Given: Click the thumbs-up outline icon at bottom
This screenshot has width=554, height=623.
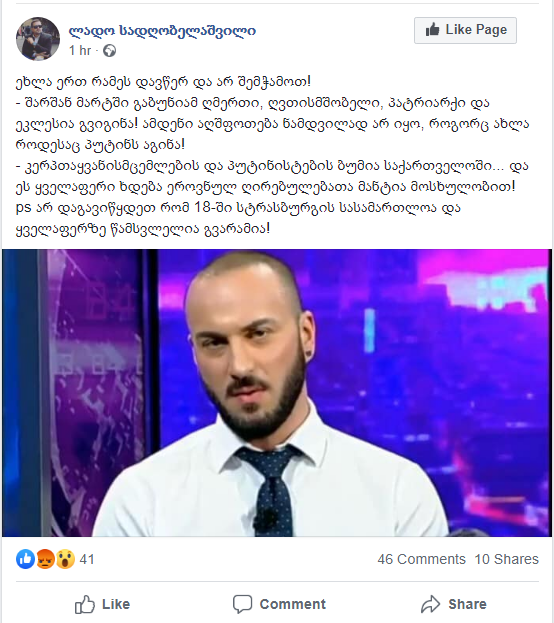Looking at the screenshot, I should (85, 604).
